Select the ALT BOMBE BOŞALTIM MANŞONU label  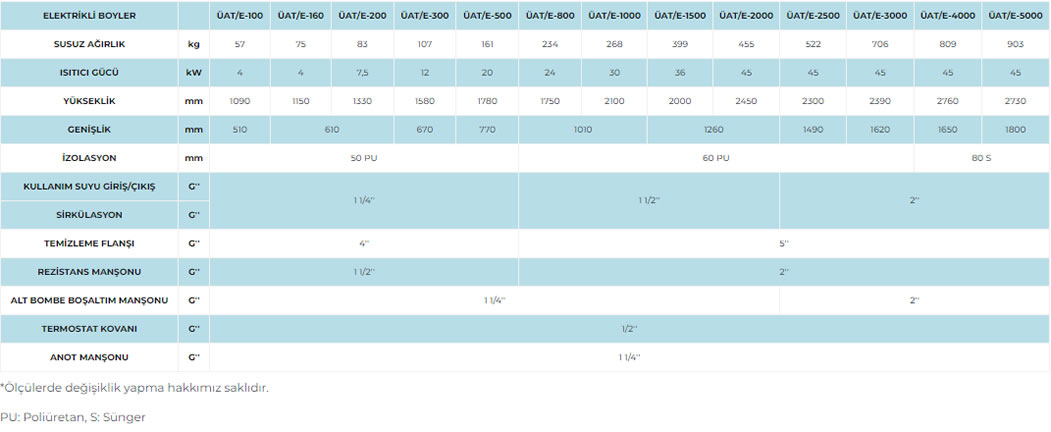point(89,300)
